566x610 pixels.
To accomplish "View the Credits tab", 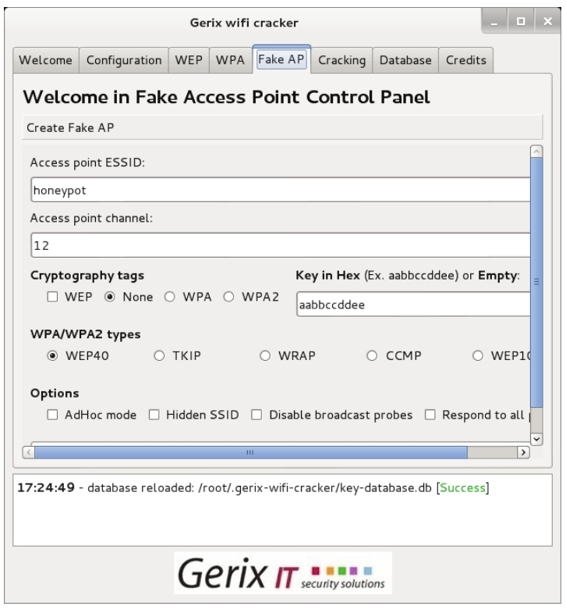I will (x=466, y=60).
